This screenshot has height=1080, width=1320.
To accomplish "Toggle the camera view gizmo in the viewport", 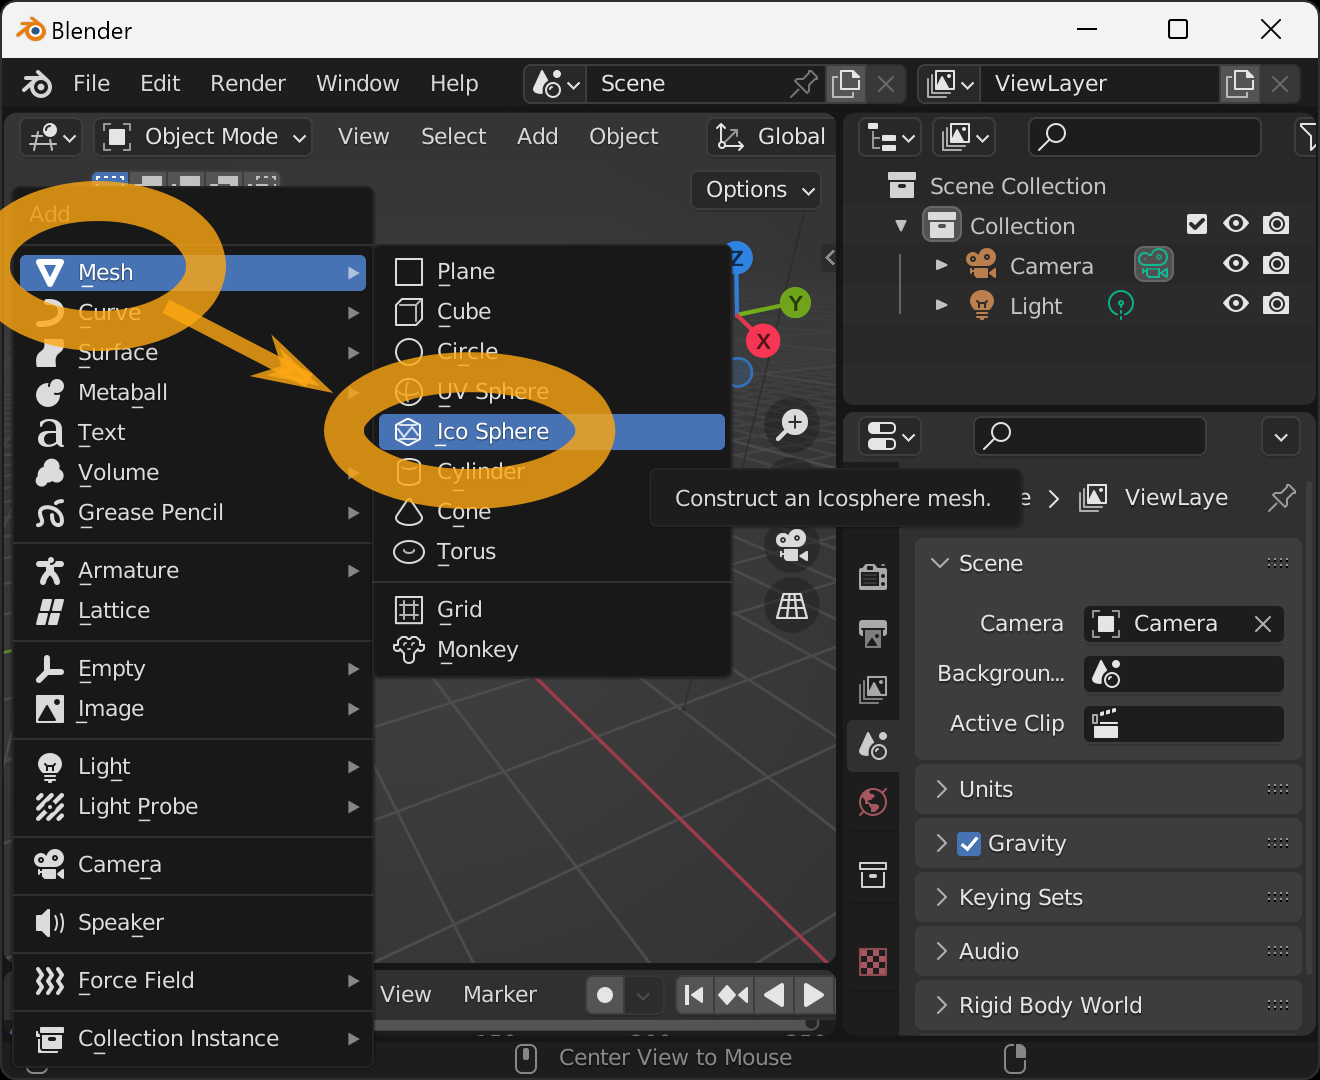I will pyautogui.click(x=792, y=545).
